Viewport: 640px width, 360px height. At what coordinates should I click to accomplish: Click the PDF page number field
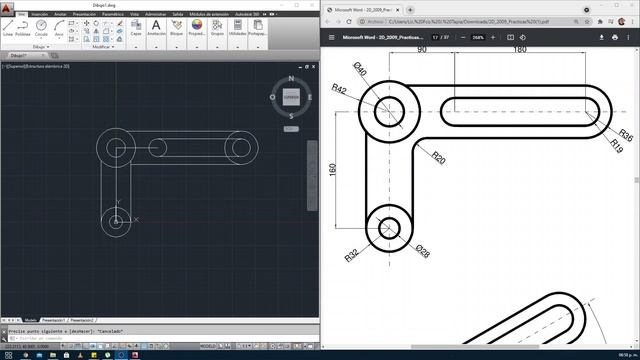[x=435, y=38]
